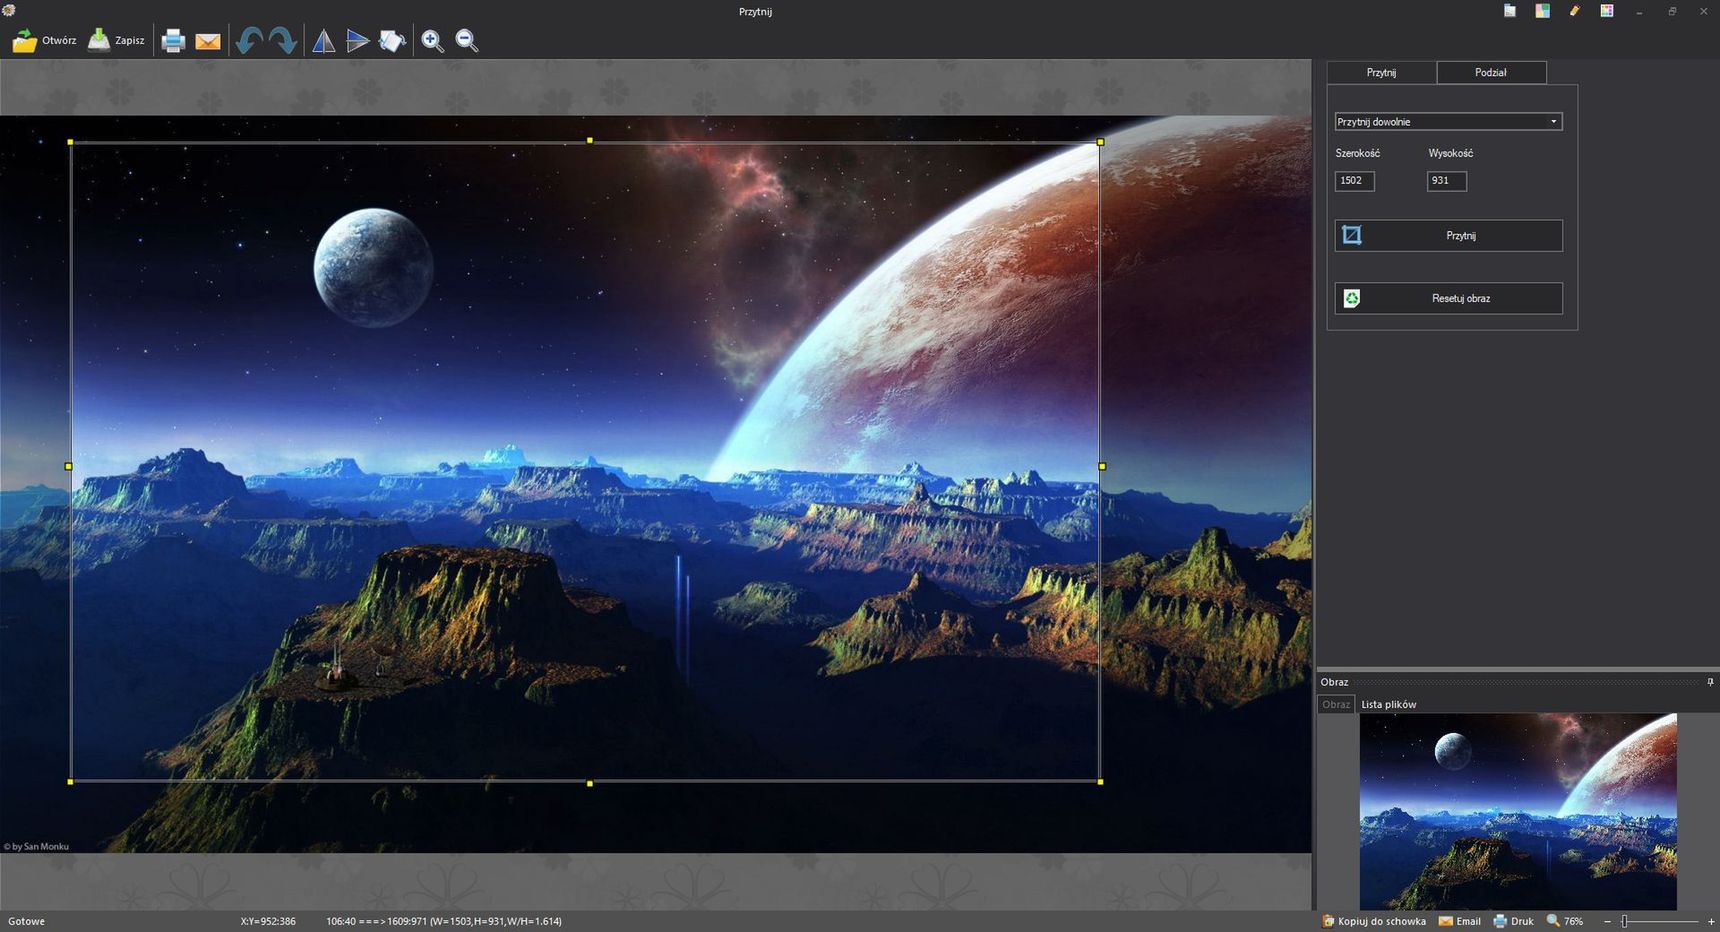Click the Email button in the status bar
The height and width of the screenshot is (932, 1720).
coord(1460,921)
